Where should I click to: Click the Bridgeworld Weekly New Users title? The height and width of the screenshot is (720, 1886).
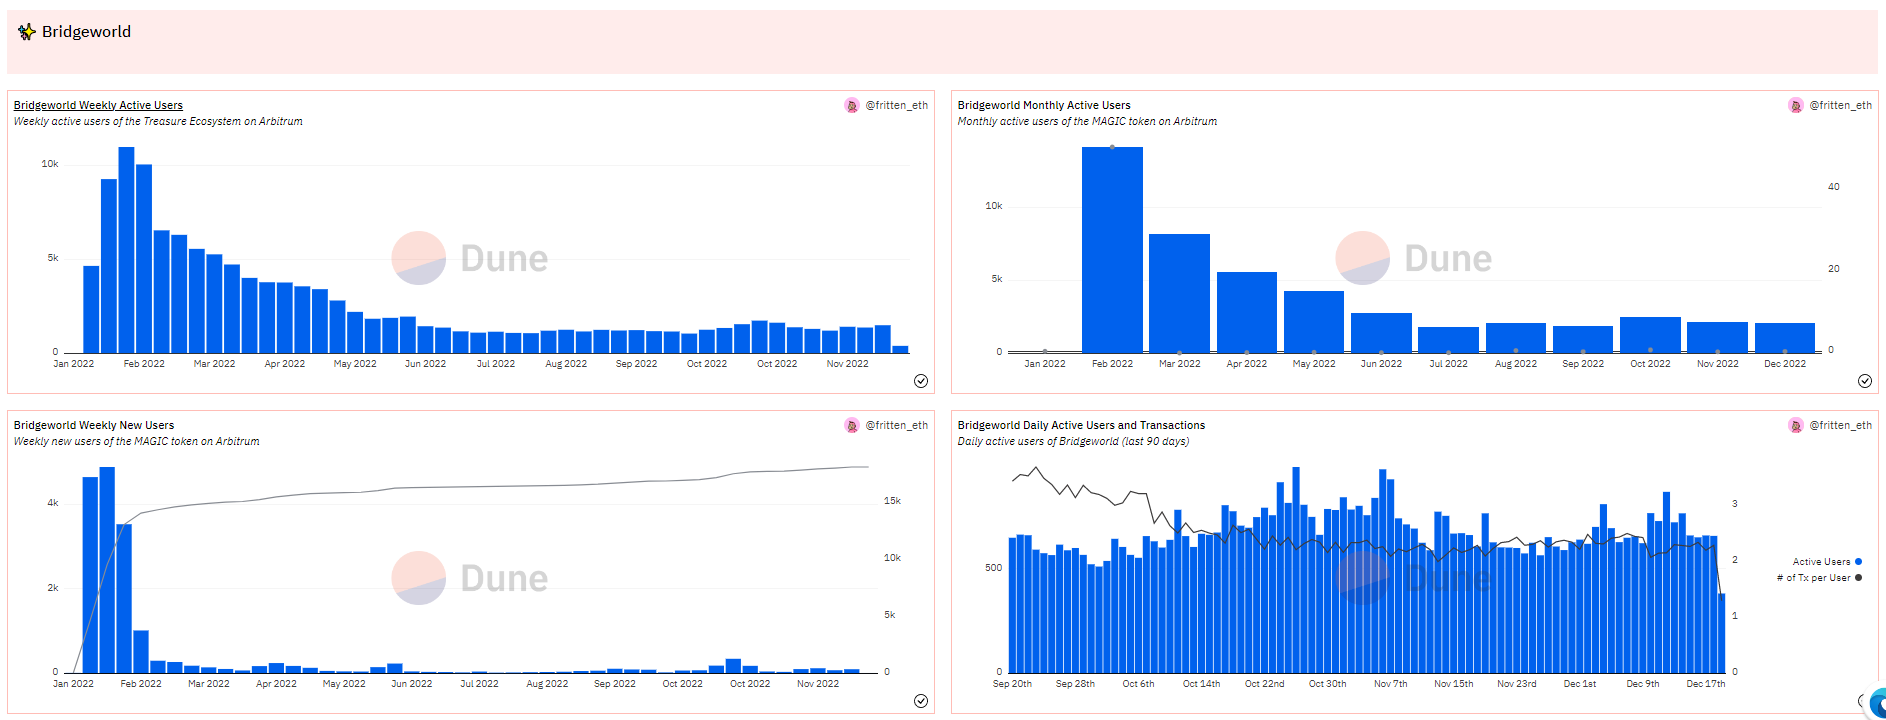94,425
